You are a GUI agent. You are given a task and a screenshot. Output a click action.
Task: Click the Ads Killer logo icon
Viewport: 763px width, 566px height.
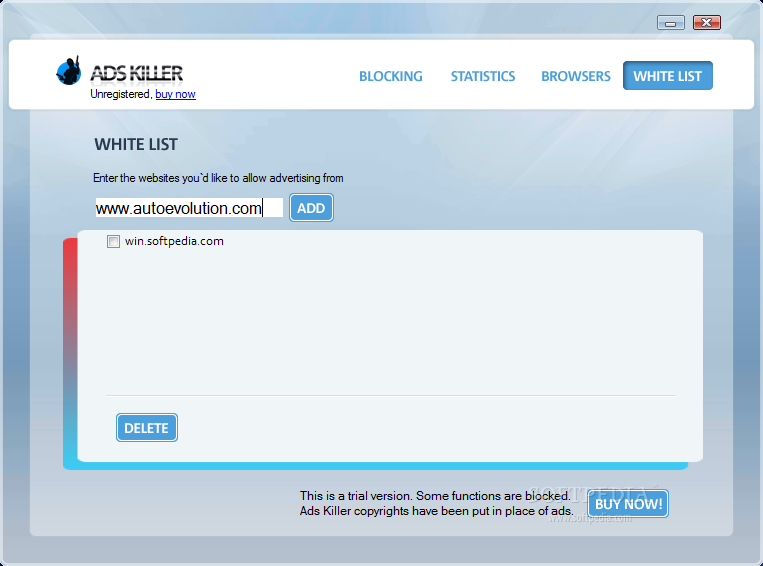69,71
